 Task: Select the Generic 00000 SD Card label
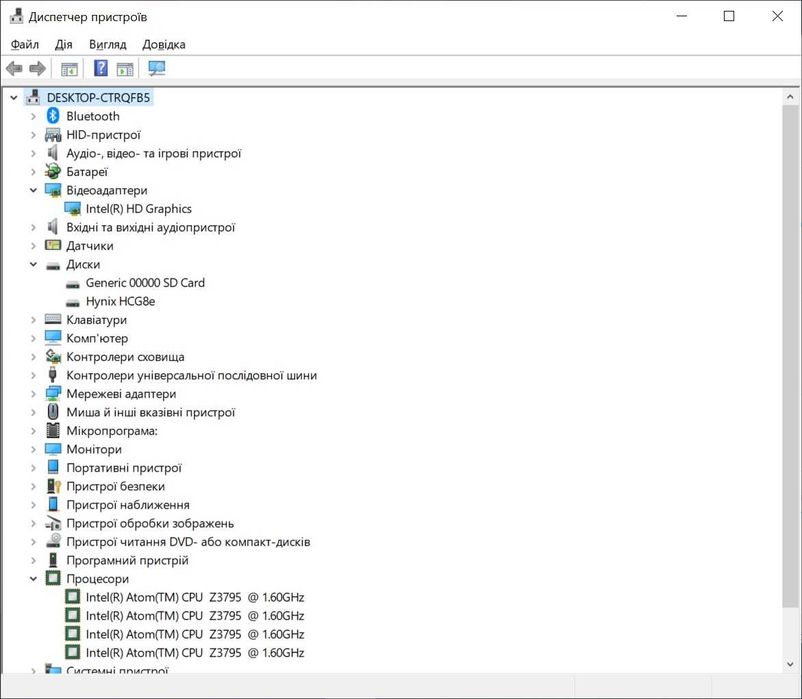[145, 283]
